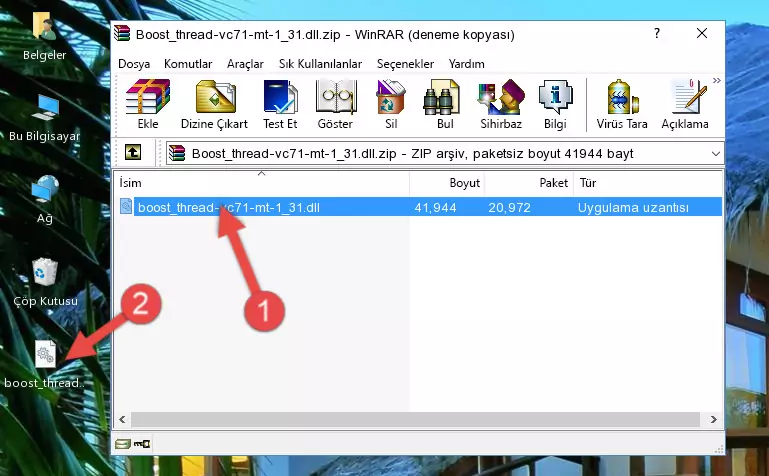Run Test Et on the archive
769x476 pixels.
click(x=280, y=104)
